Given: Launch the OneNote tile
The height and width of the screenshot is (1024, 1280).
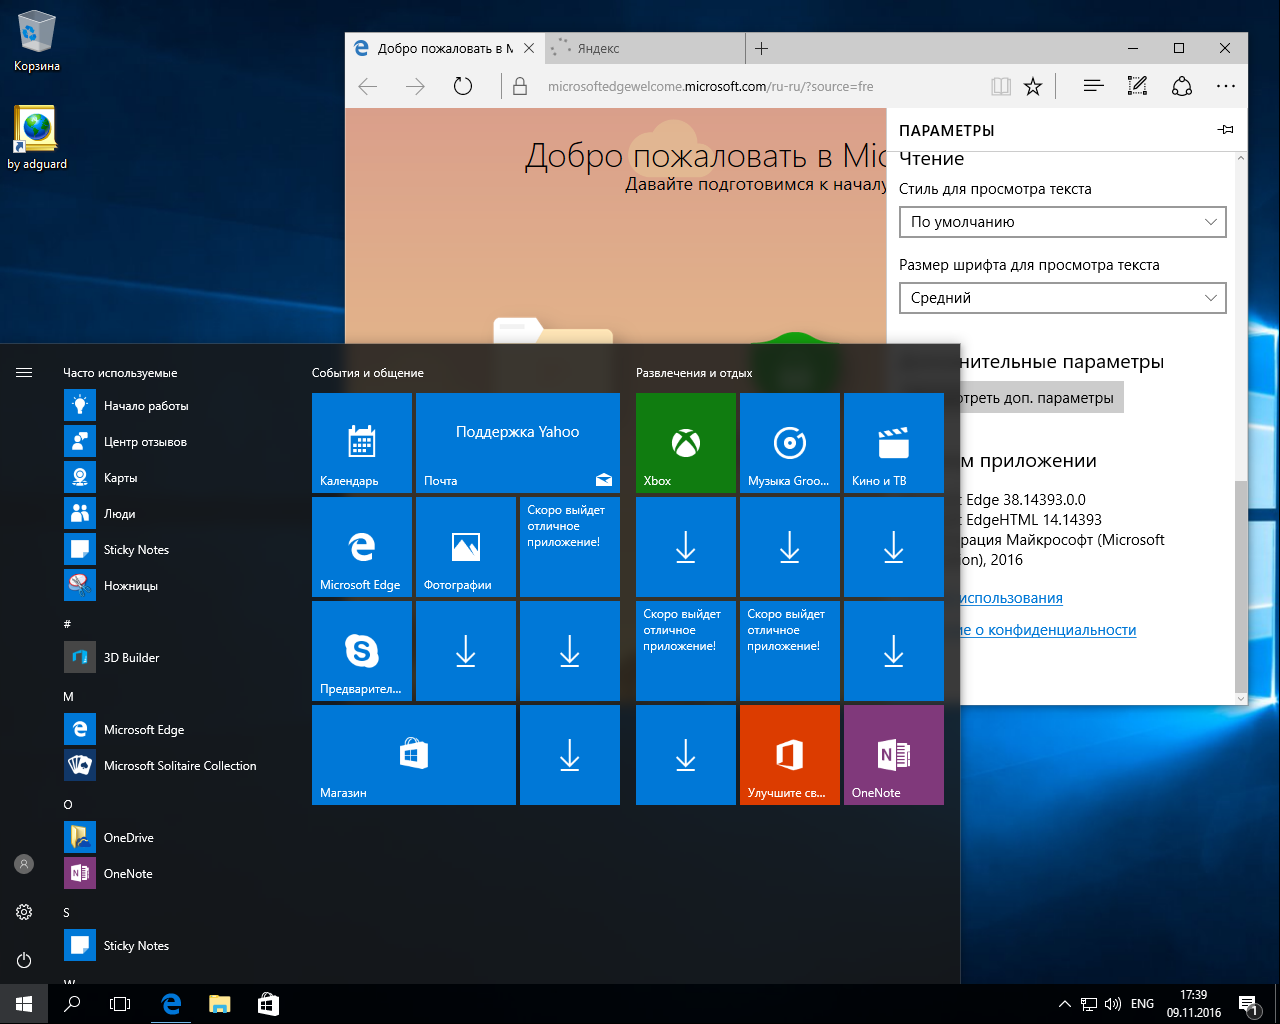Looking at the screenshot, I should [x=894, y=755].
